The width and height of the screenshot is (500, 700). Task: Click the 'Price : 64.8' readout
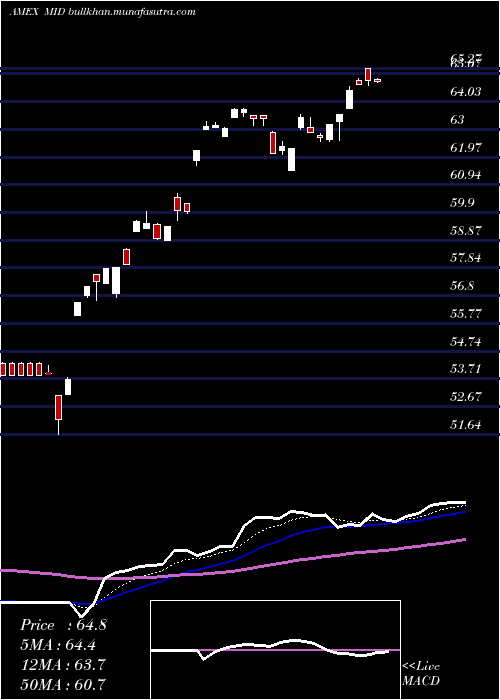(x=63, y=625)
